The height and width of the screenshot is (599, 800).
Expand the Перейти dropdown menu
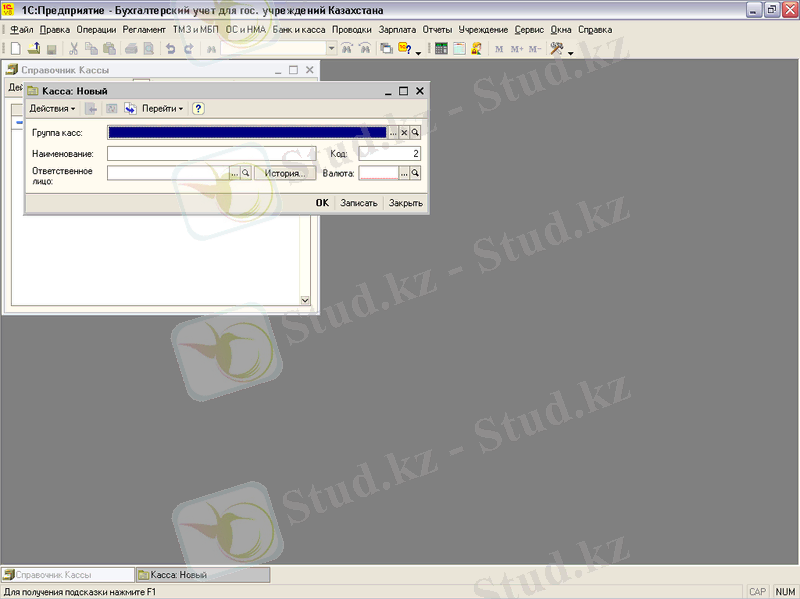162,108
